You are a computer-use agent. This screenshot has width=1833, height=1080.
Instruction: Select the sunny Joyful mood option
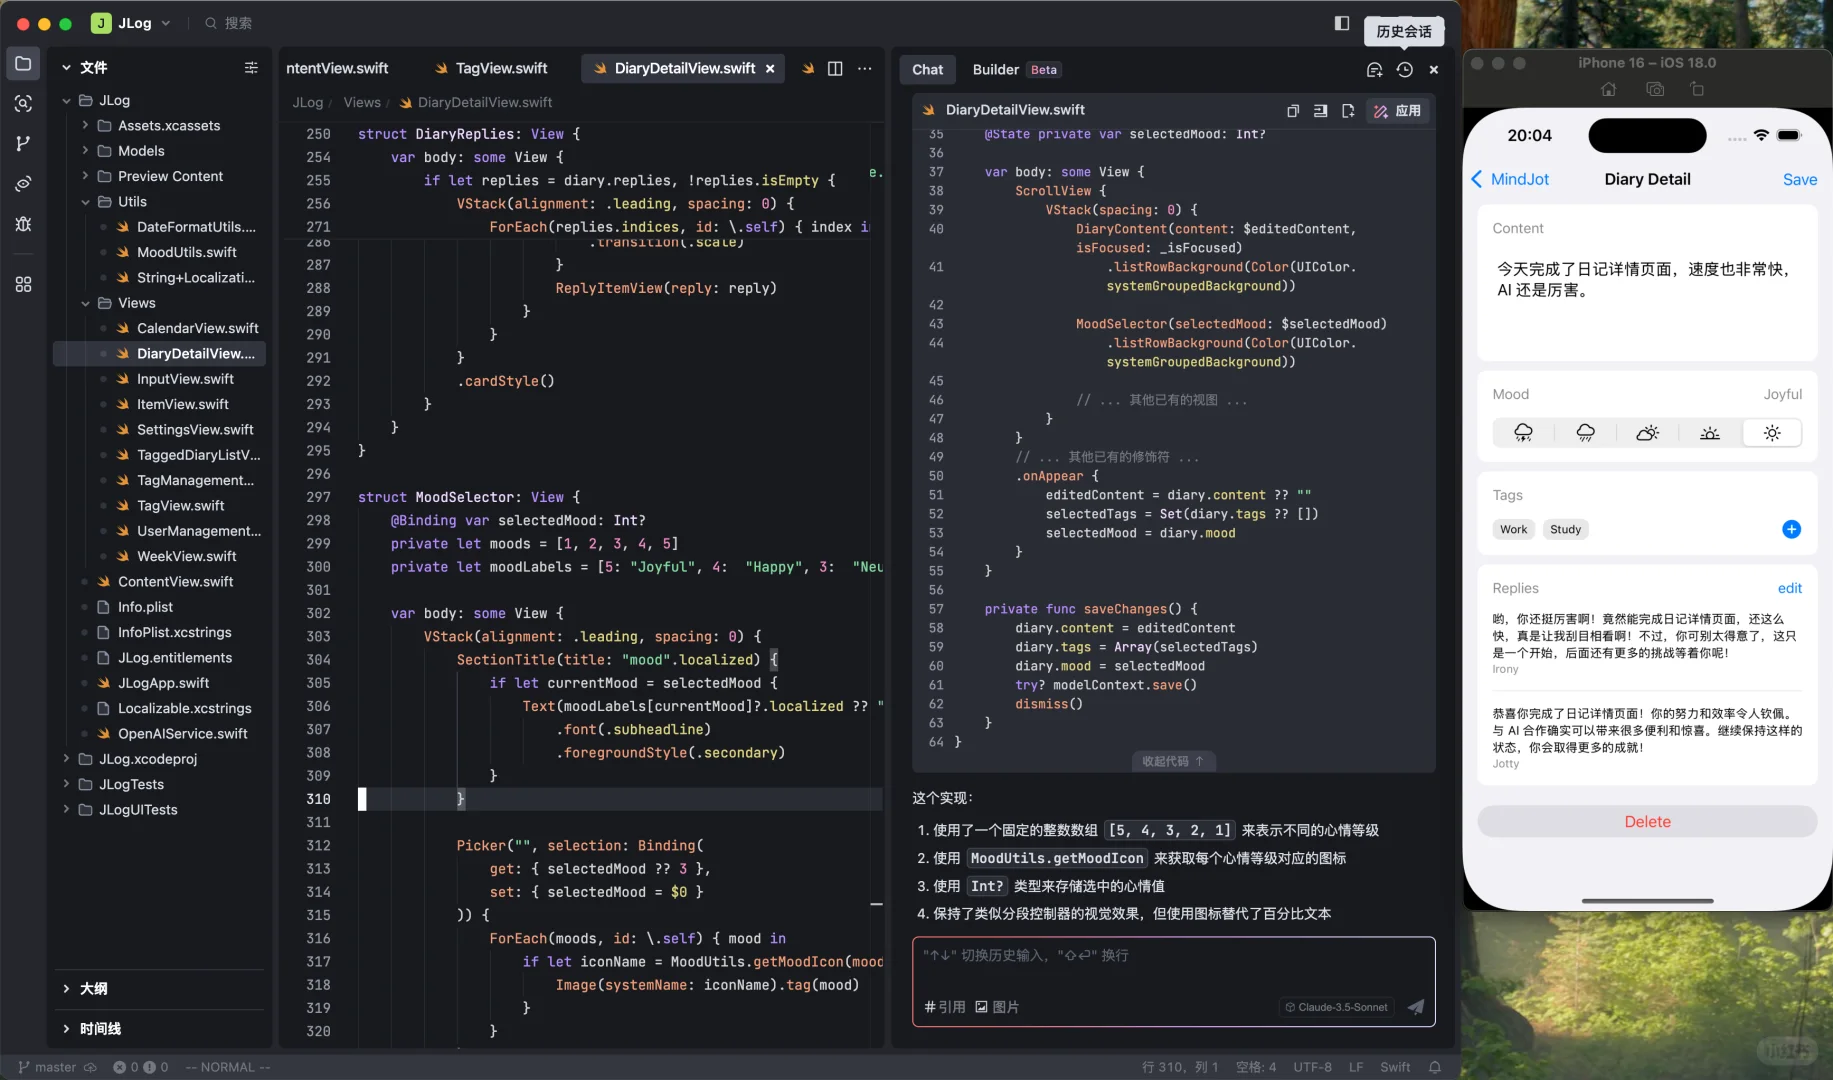click(x=1771, y=433)
